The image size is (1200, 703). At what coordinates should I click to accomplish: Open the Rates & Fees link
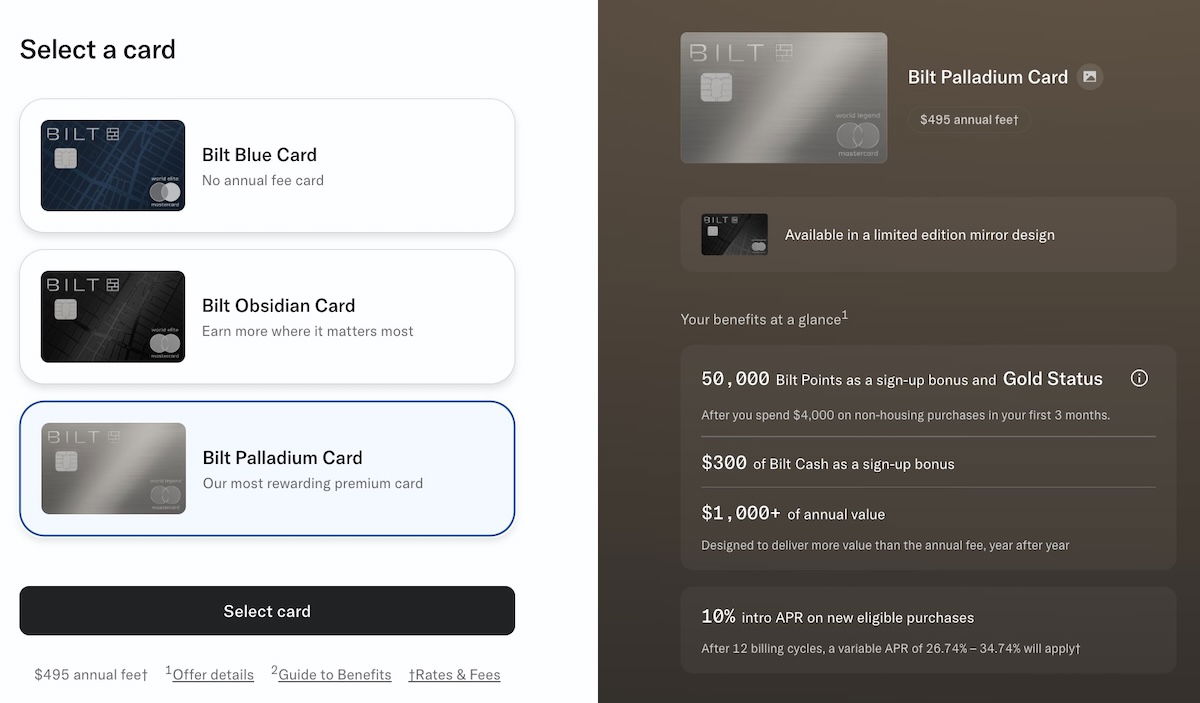click(x=457, y=675)
